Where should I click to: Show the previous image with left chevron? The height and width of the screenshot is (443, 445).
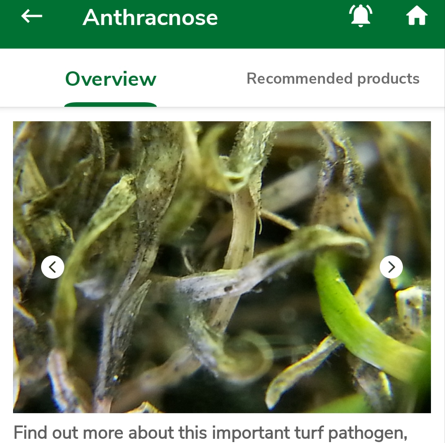(53, 267)
